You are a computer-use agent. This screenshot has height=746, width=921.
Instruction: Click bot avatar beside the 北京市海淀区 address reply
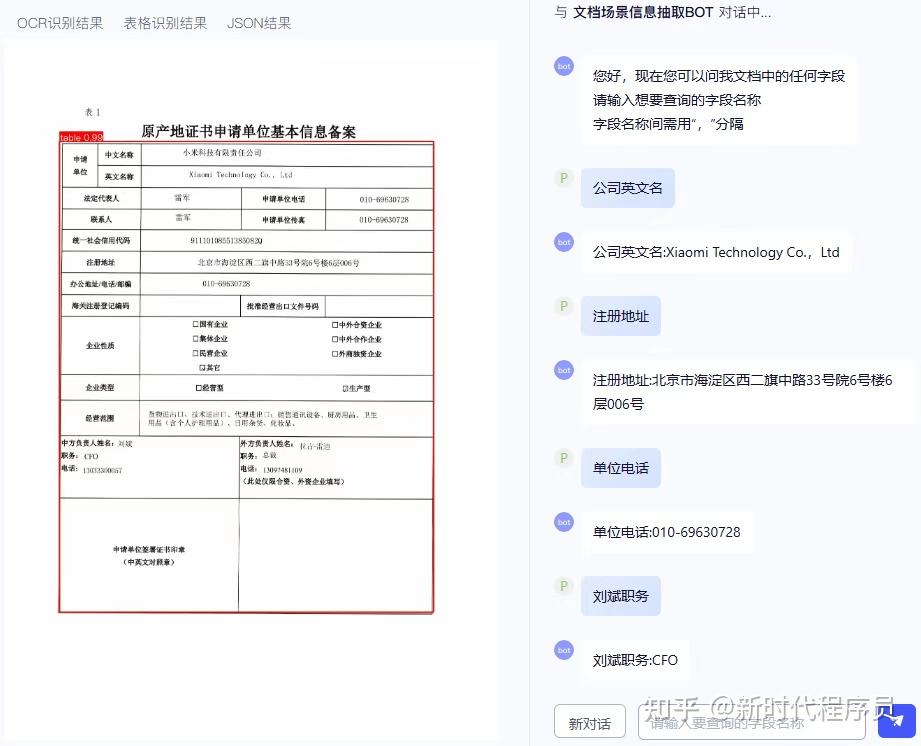click(564, 370)
